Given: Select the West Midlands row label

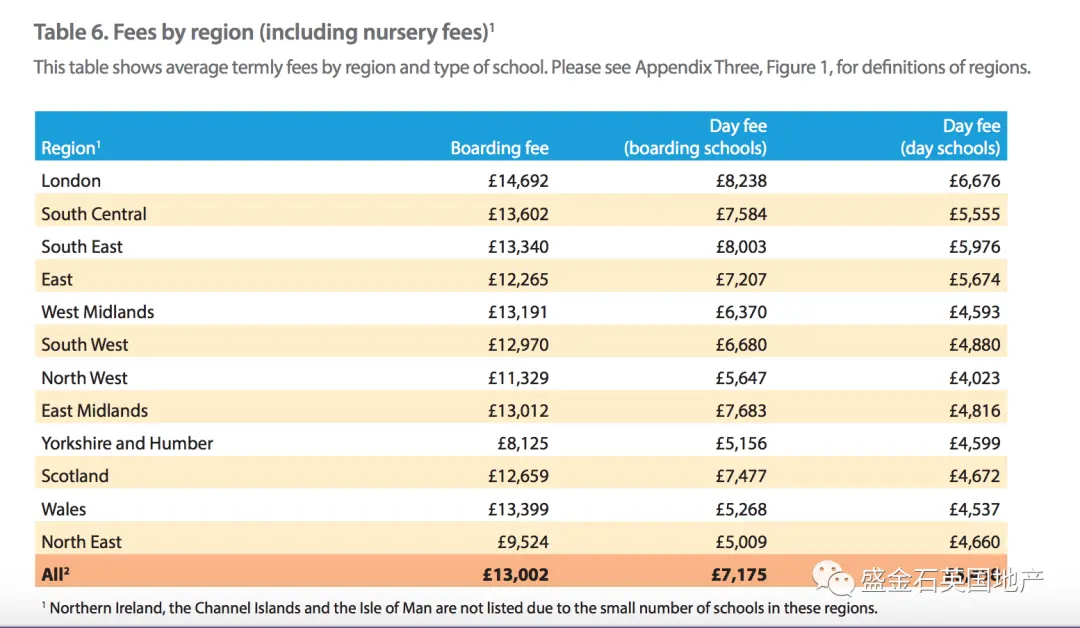Looking at the screenshot, I should tap(98, 312).
